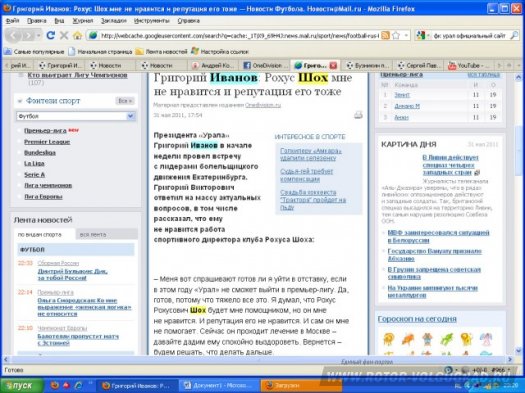Image resolution: width=525 pixels, height=393 pixels.
Task: Click the Gemini horoscope sign icon
Action: (x=428, y=339)
